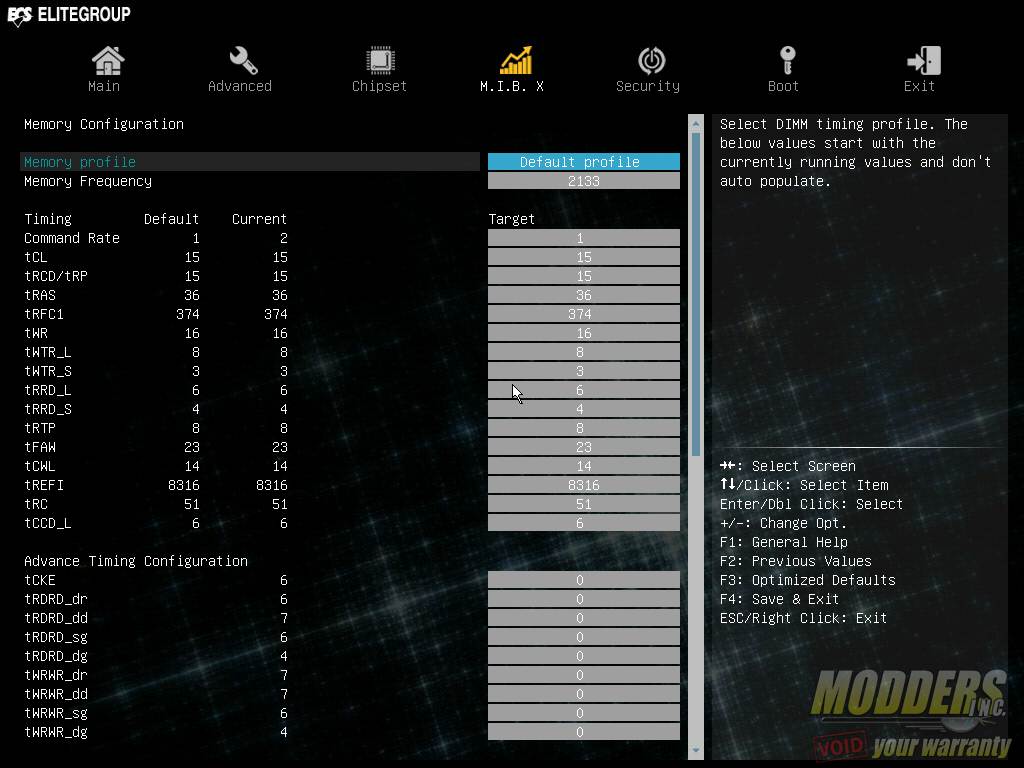
Task: Edit the tWTR_S target value field
Action: (x=584, y=370)
